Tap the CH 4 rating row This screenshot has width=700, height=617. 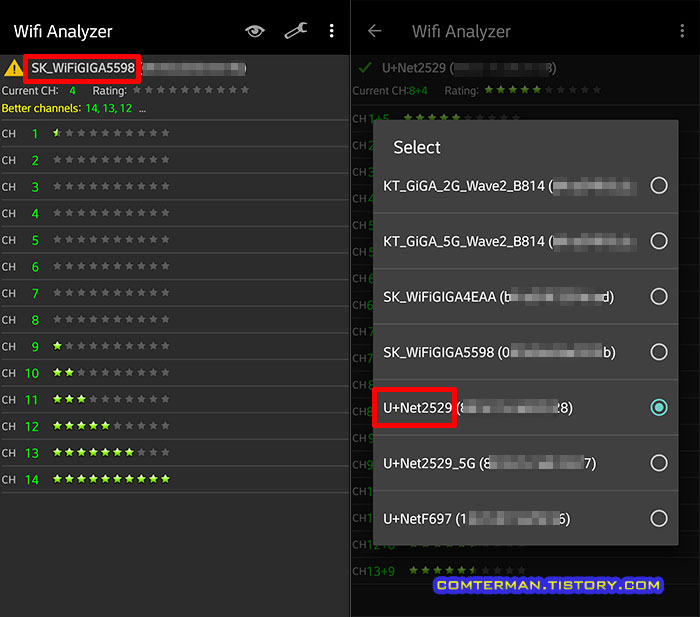[174, 213]
